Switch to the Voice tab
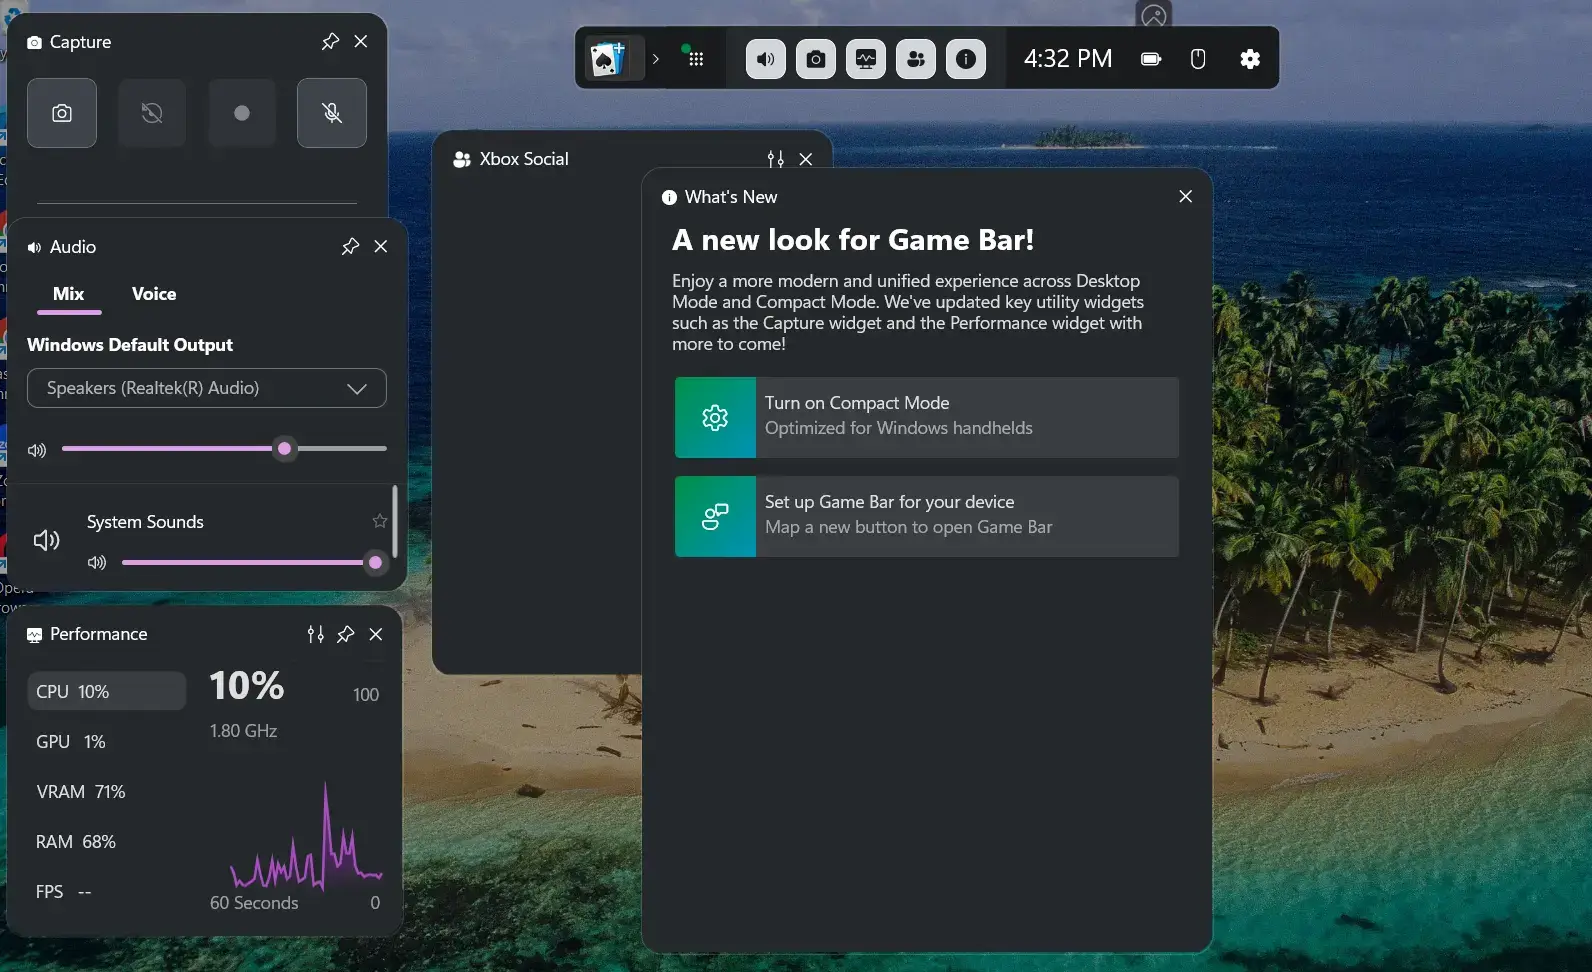This screenshot has width=1592, height=972. tap(154, 294)
